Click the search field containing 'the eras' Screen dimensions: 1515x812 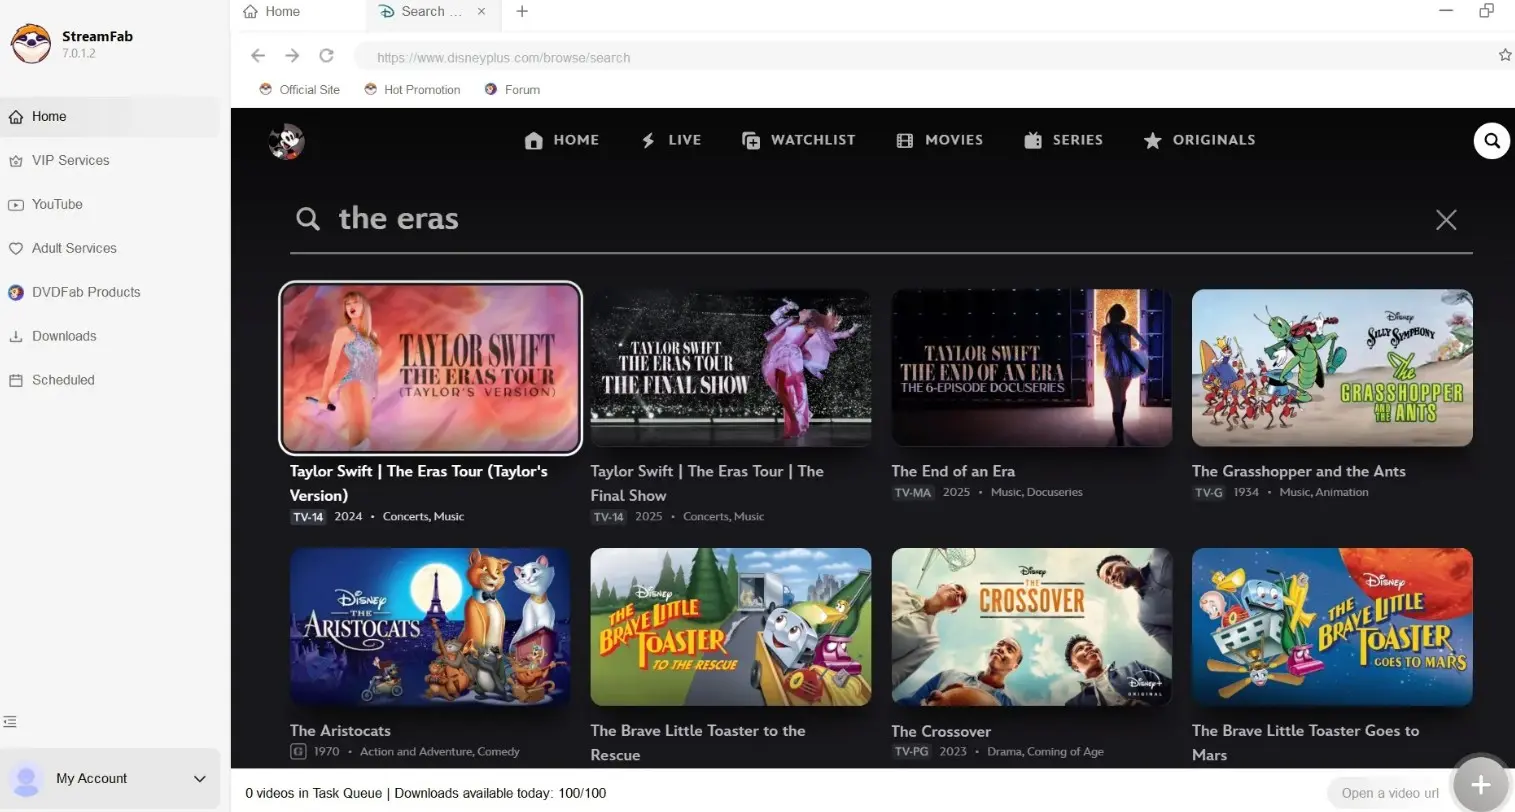[x=880, y=219]
